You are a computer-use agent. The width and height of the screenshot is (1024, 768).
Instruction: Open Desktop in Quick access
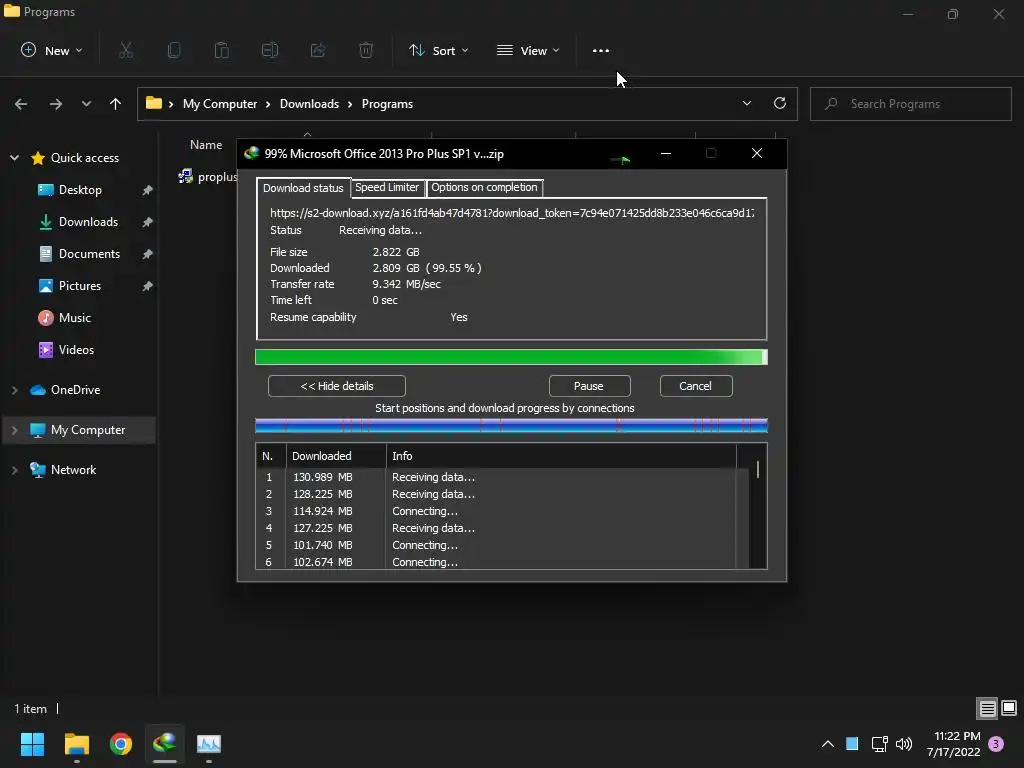80,190
